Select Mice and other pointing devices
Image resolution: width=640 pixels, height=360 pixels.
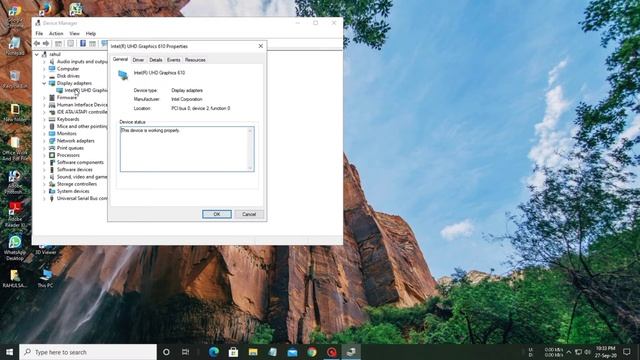pyautogui.click(x=82, y=127)
